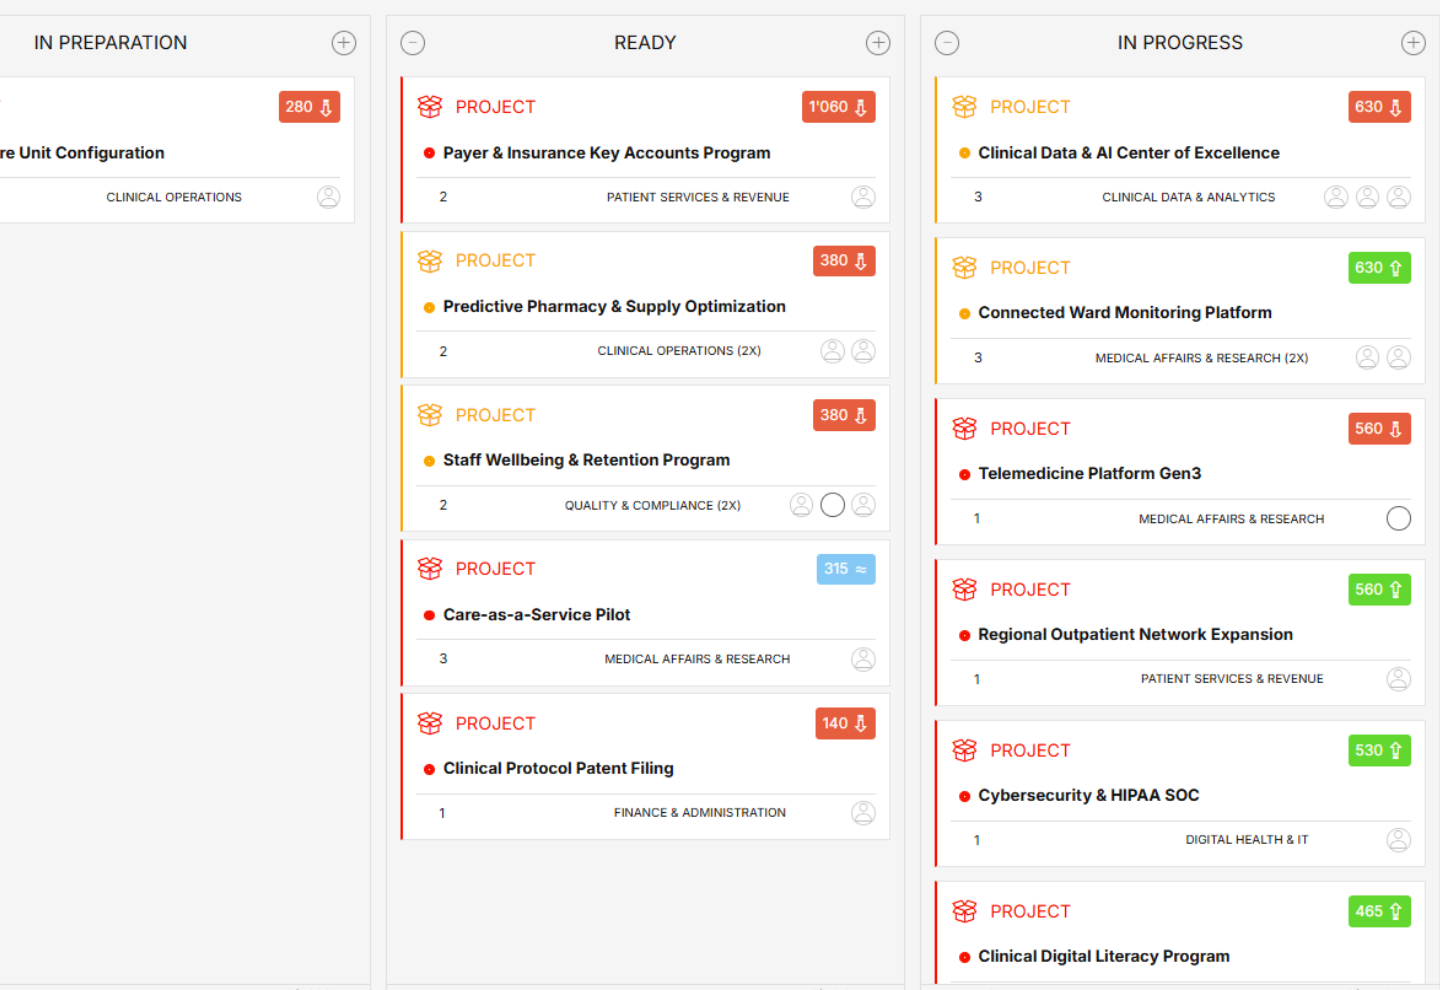1440x990 pixels.
Task: Click the 280 score badge on the Unit Configuration card
Action: click(x=309, y=107)
